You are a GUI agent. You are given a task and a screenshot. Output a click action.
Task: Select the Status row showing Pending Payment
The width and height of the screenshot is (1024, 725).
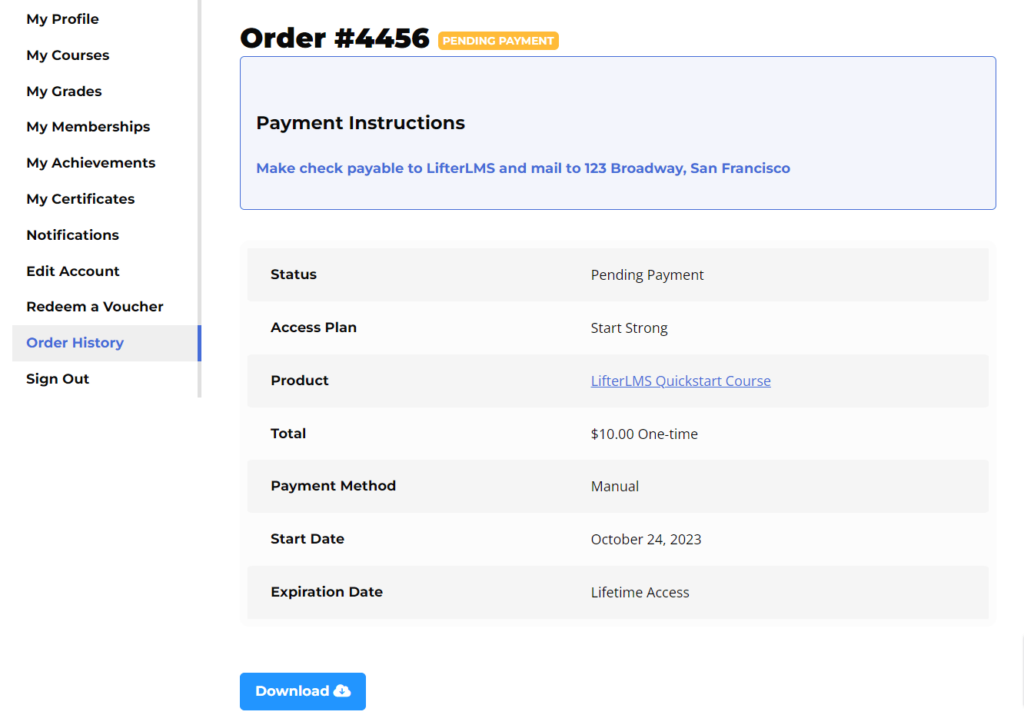click(x=647, y=274)
